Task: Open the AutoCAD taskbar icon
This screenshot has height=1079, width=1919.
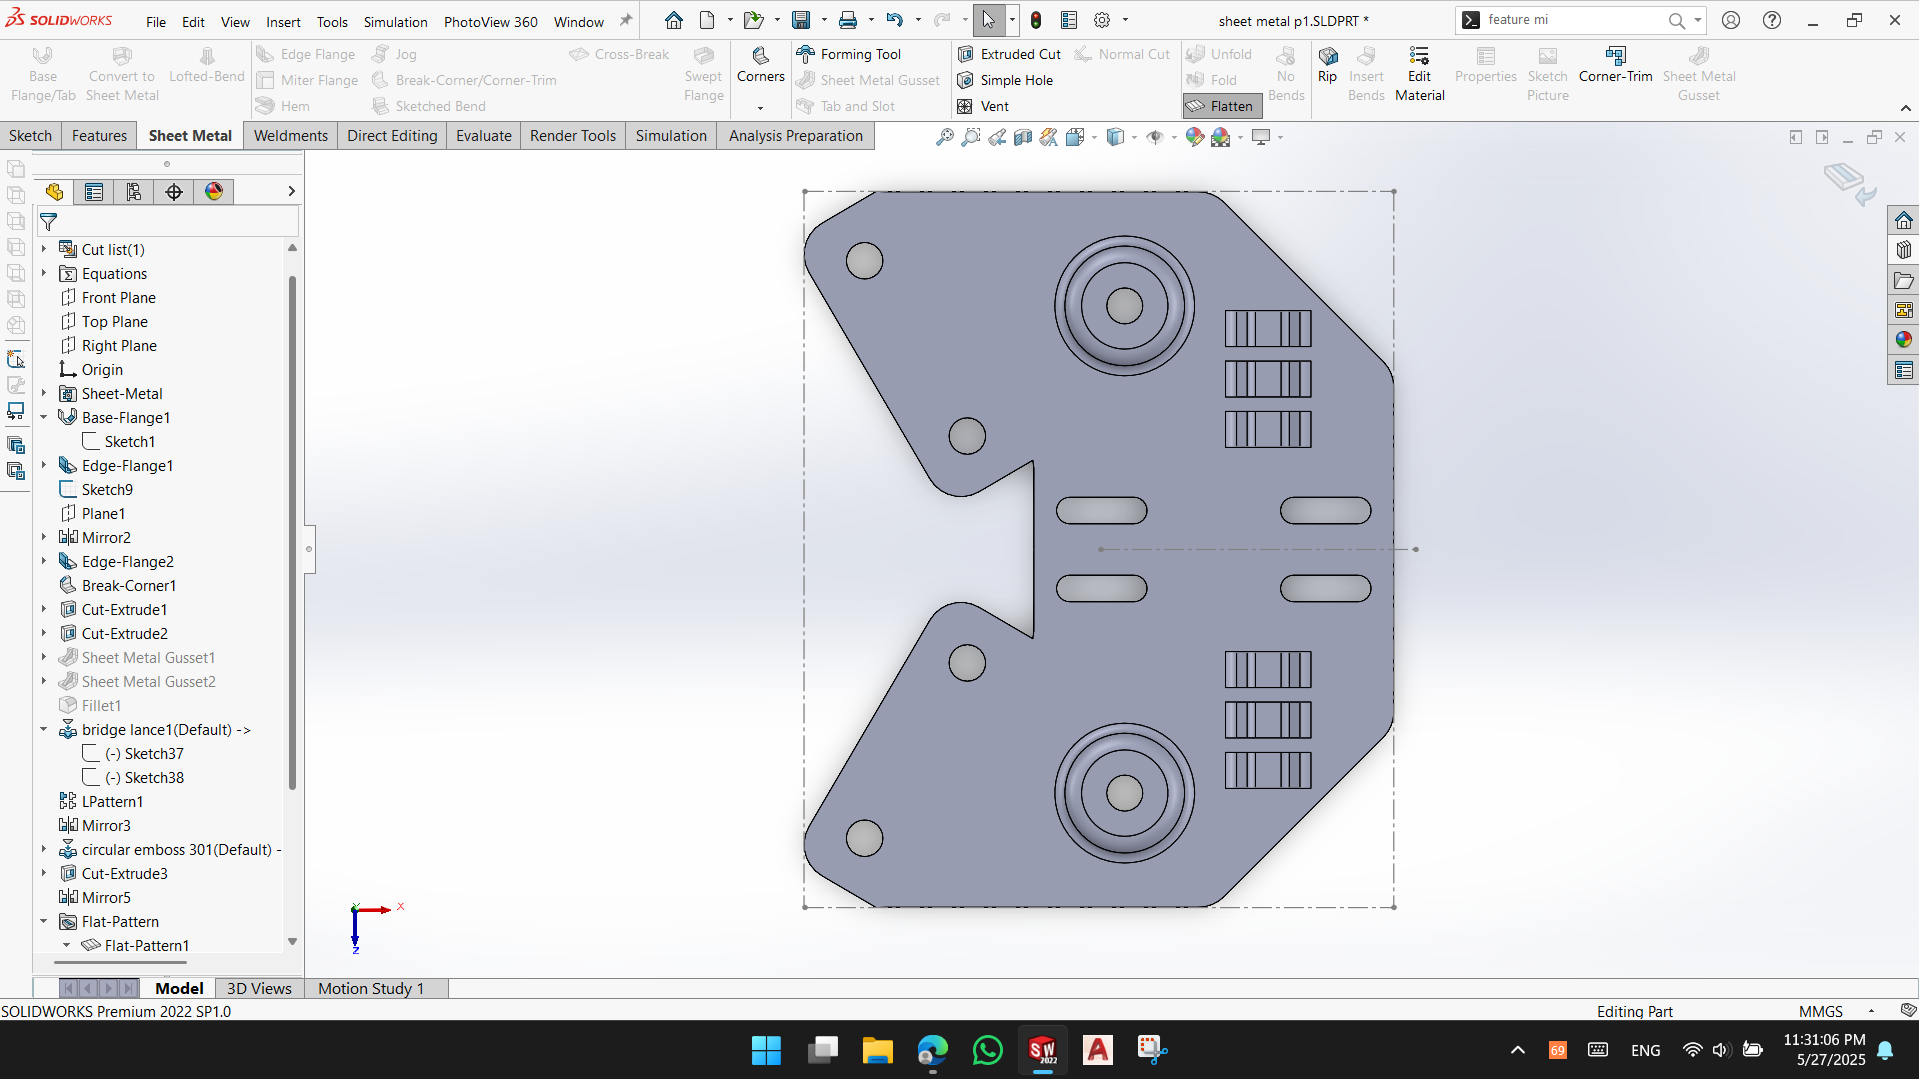Action: click(x=1098, y=1050)
